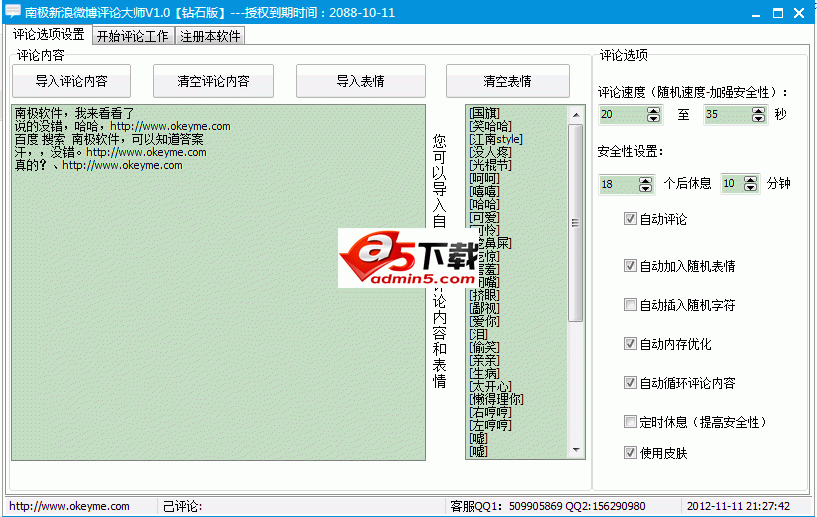817x517 pixels.
Task: Select the [江南style] emoticon entry
Action: [496, 139]
